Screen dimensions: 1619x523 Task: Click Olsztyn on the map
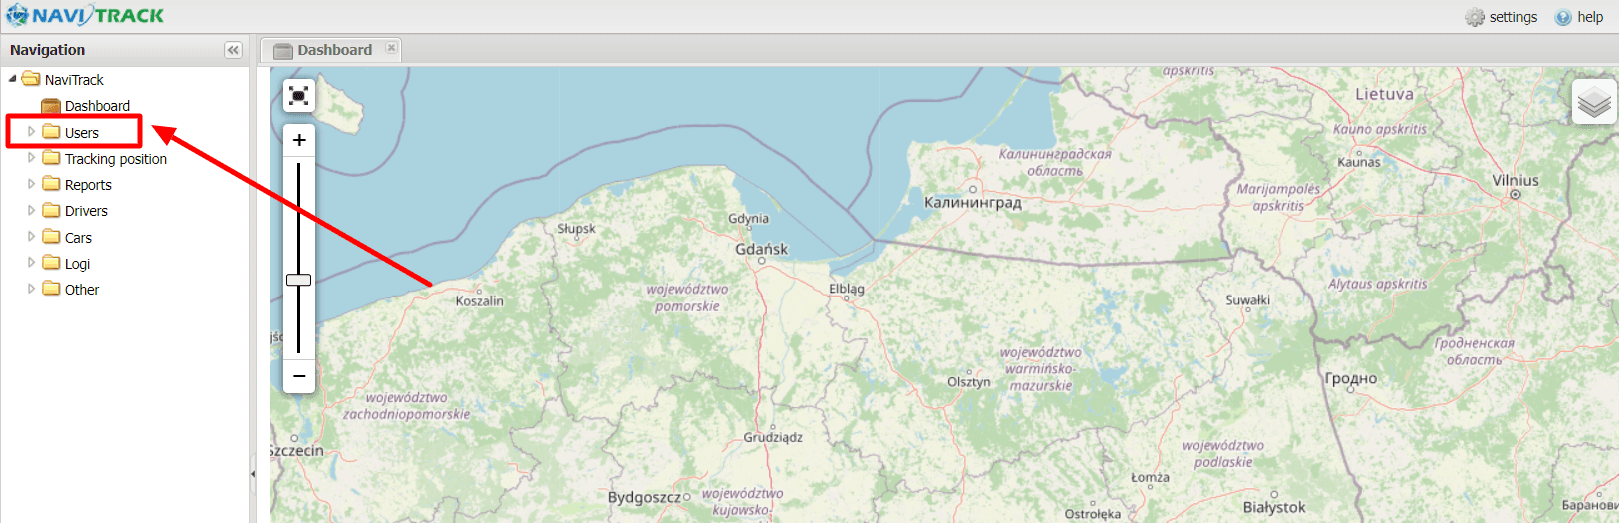[x=968, y=382]
